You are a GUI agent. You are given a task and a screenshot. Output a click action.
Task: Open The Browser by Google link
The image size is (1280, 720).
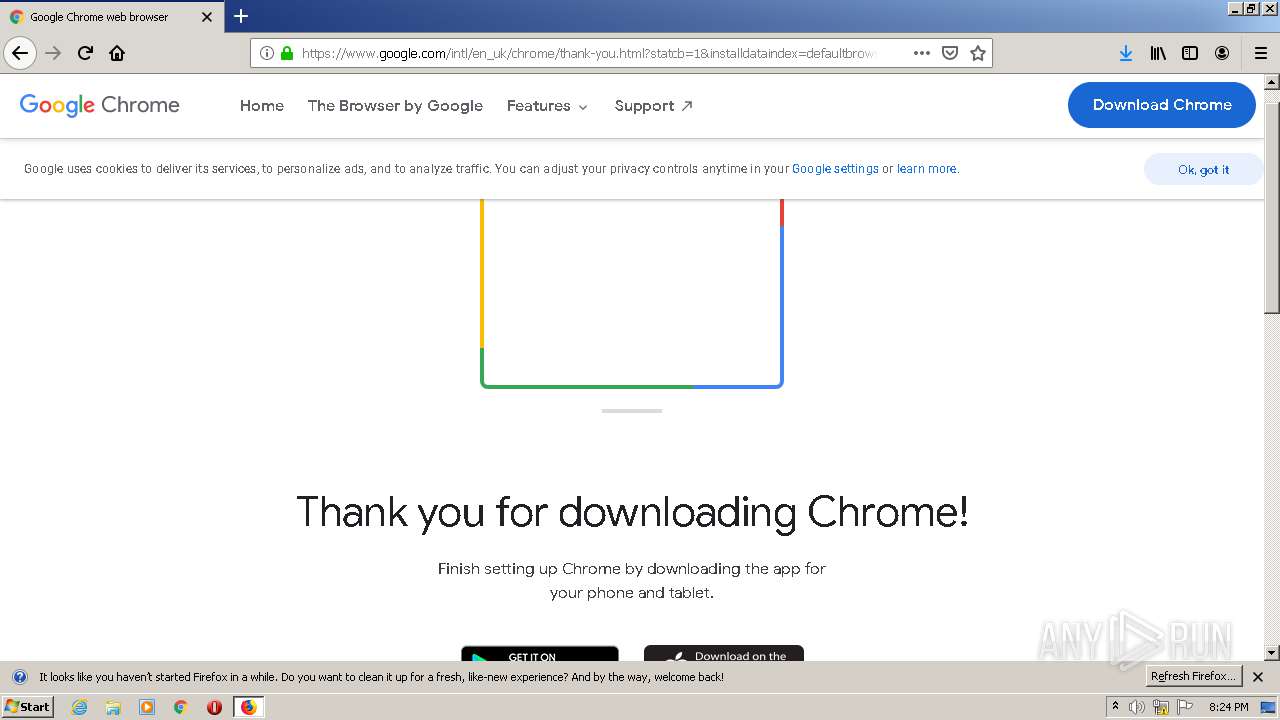[395, 105]
